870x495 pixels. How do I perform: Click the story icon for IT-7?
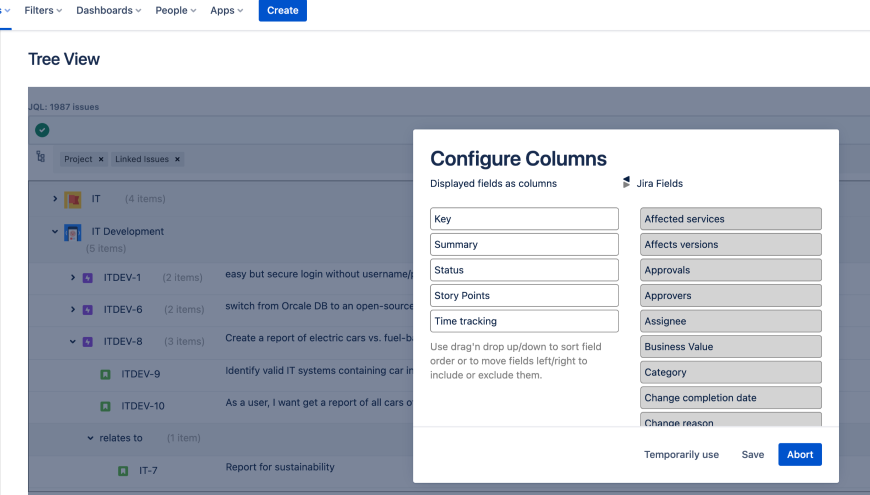(123, 471)
